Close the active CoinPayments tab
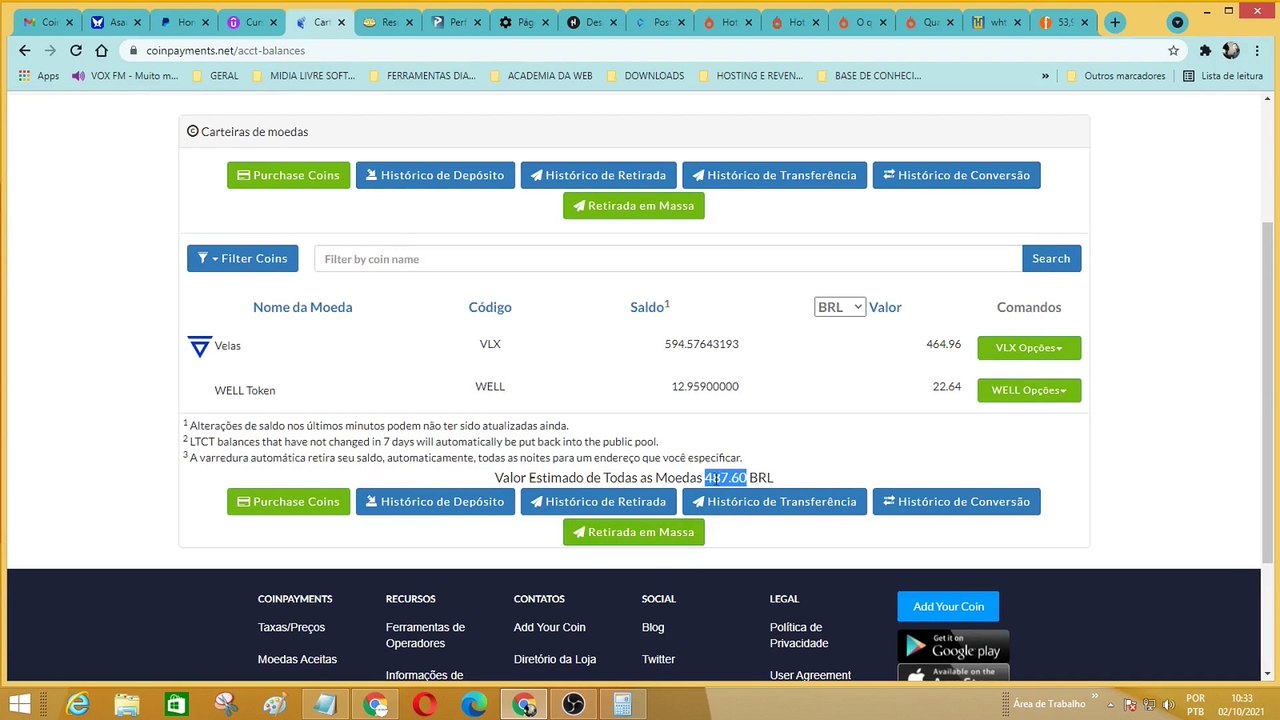 343,22
